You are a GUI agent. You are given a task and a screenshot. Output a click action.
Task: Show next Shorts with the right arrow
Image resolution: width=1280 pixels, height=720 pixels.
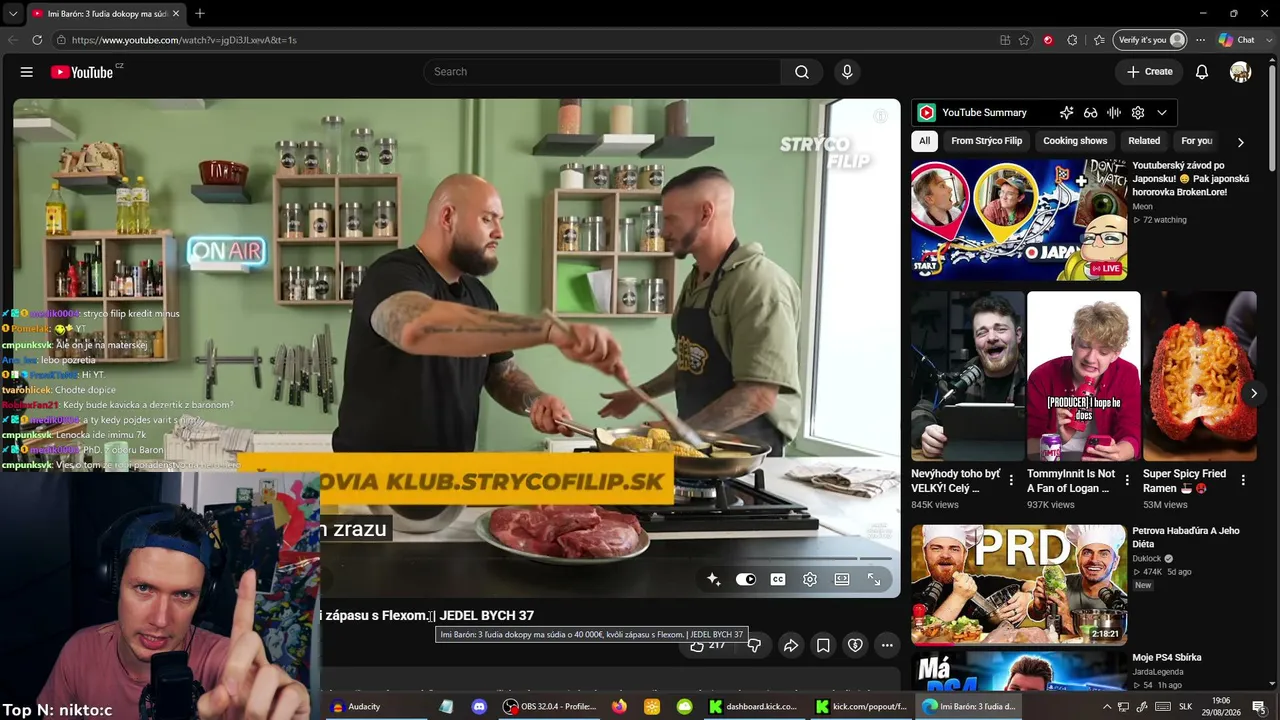point(1254,393)
